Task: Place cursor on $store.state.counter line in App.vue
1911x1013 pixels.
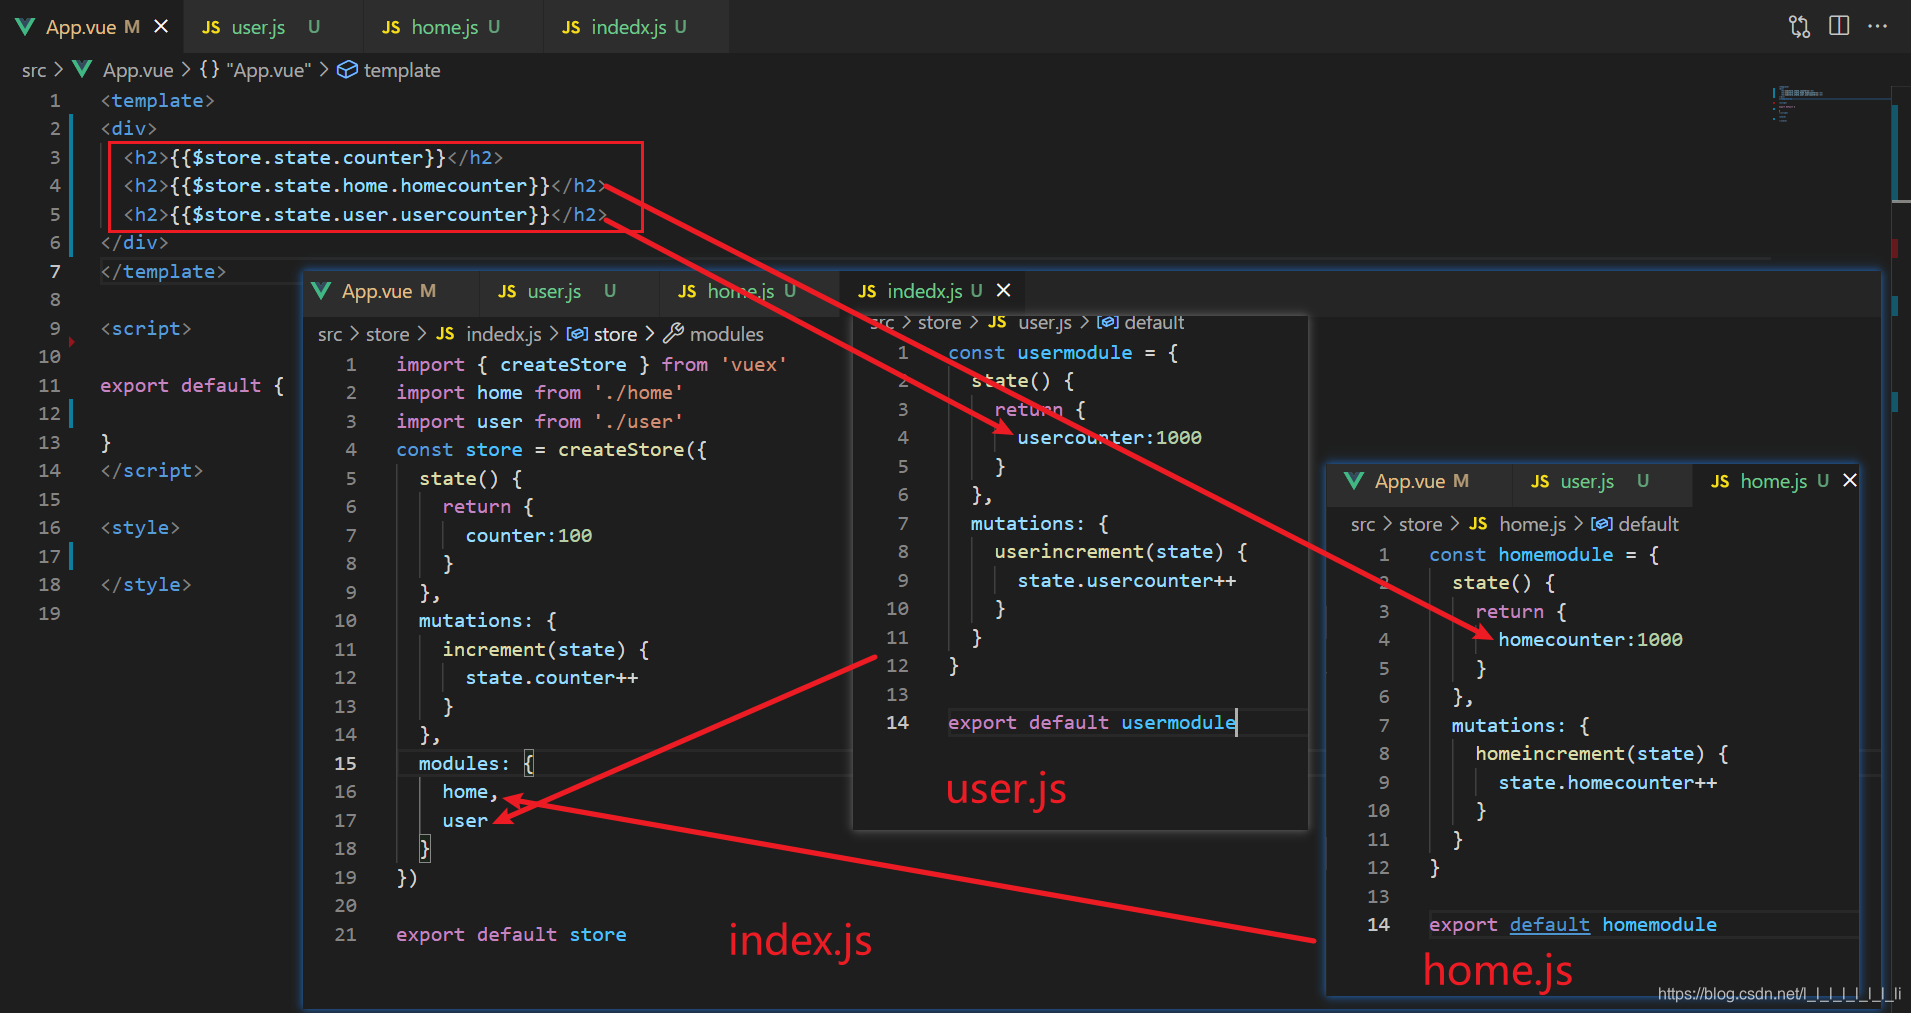Action: (x=313, y=158)
